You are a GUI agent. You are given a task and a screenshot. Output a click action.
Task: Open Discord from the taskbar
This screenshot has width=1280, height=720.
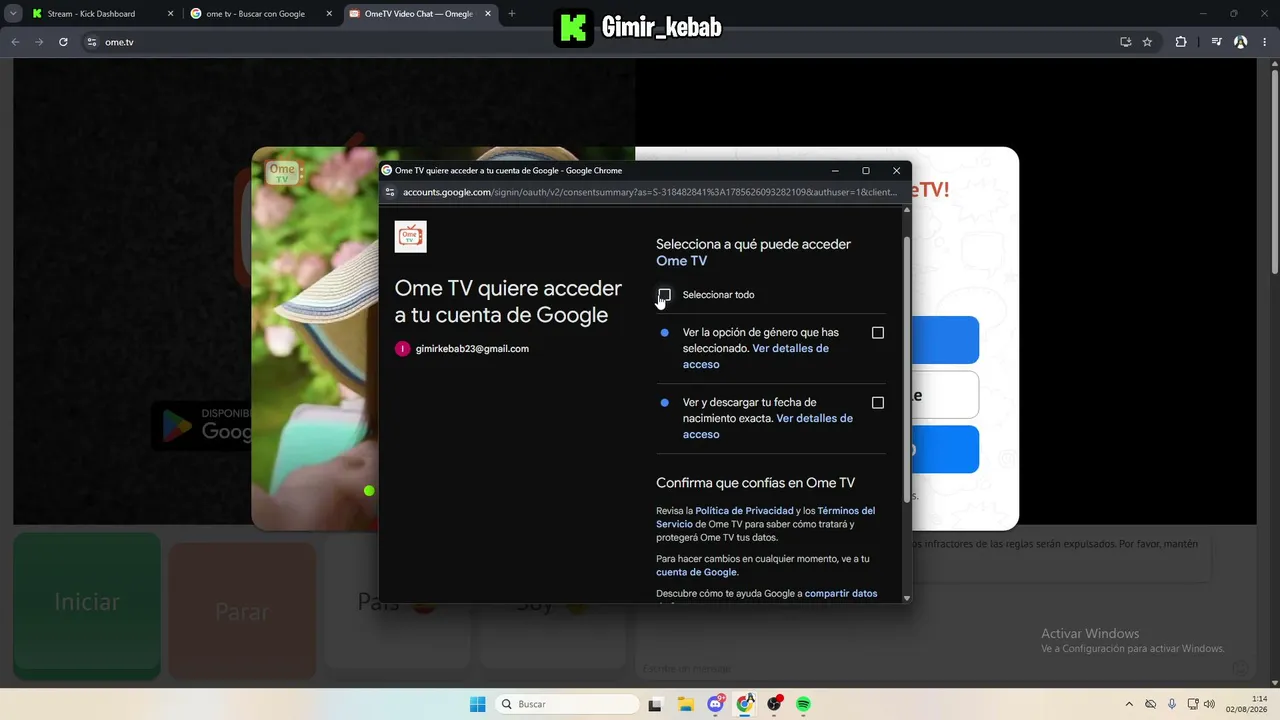click(x=715, y=704)
